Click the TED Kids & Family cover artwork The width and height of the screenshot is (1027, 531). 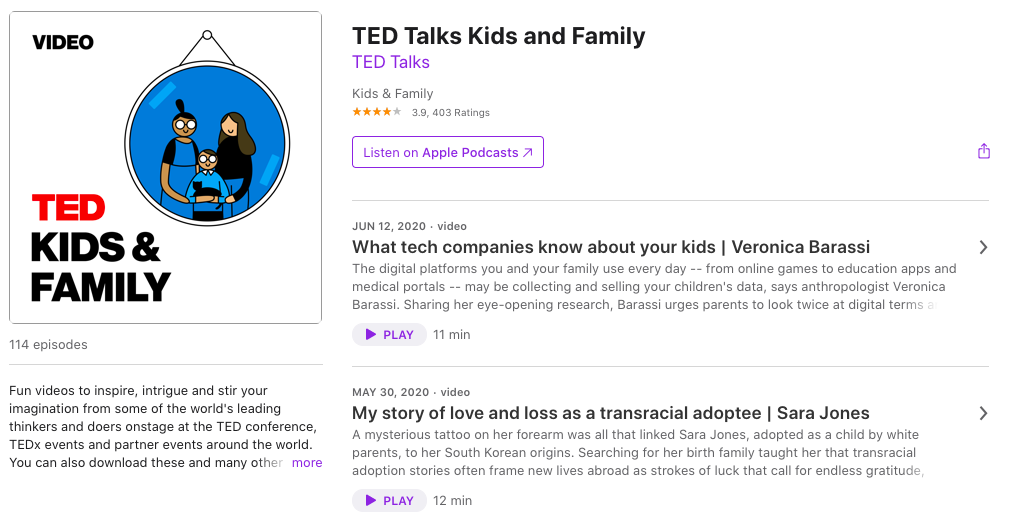click(165, 167)
